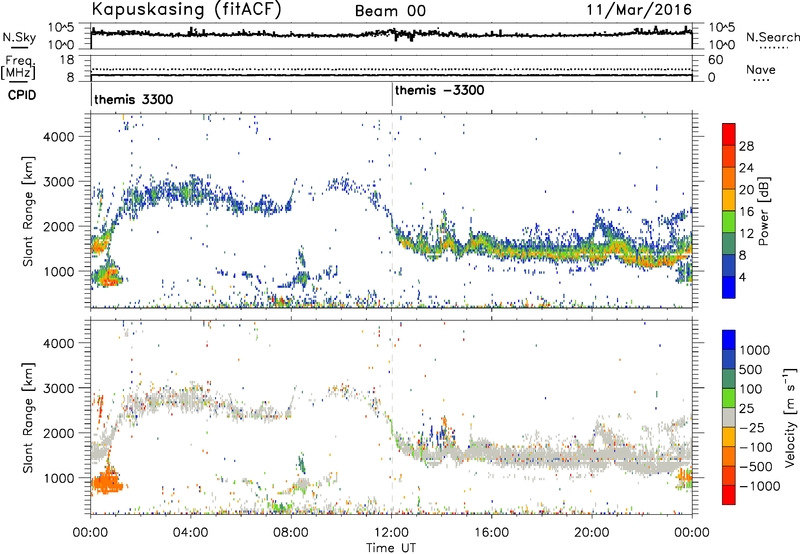Click the '60' Nave axis label
The width and height of the screenshot is (800, 554).
[x=715, y=60]
